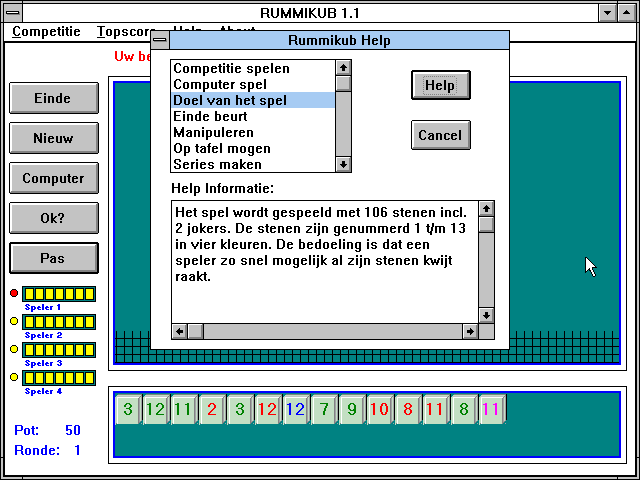Viewport: 640px width, 480px height.
Task: Select 'Competitie spelen' help topic
Action: coord(253,68)
